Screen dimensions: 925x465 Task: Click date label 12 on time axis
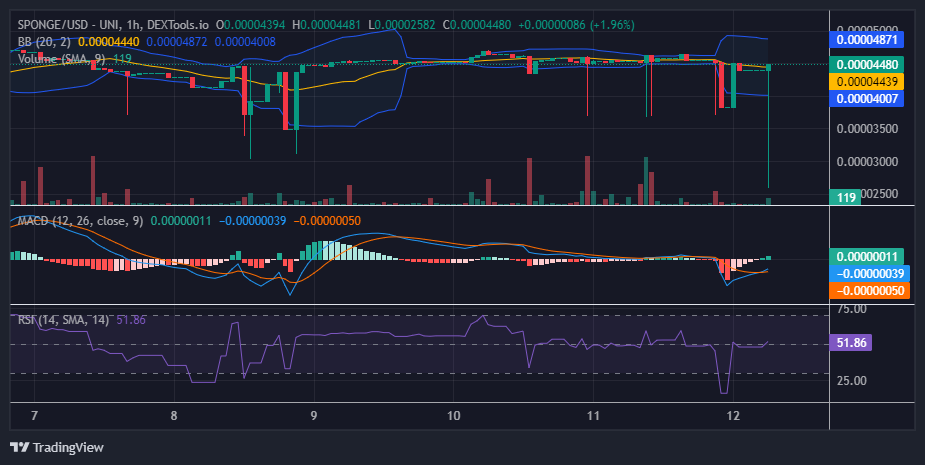pos(733,415)
